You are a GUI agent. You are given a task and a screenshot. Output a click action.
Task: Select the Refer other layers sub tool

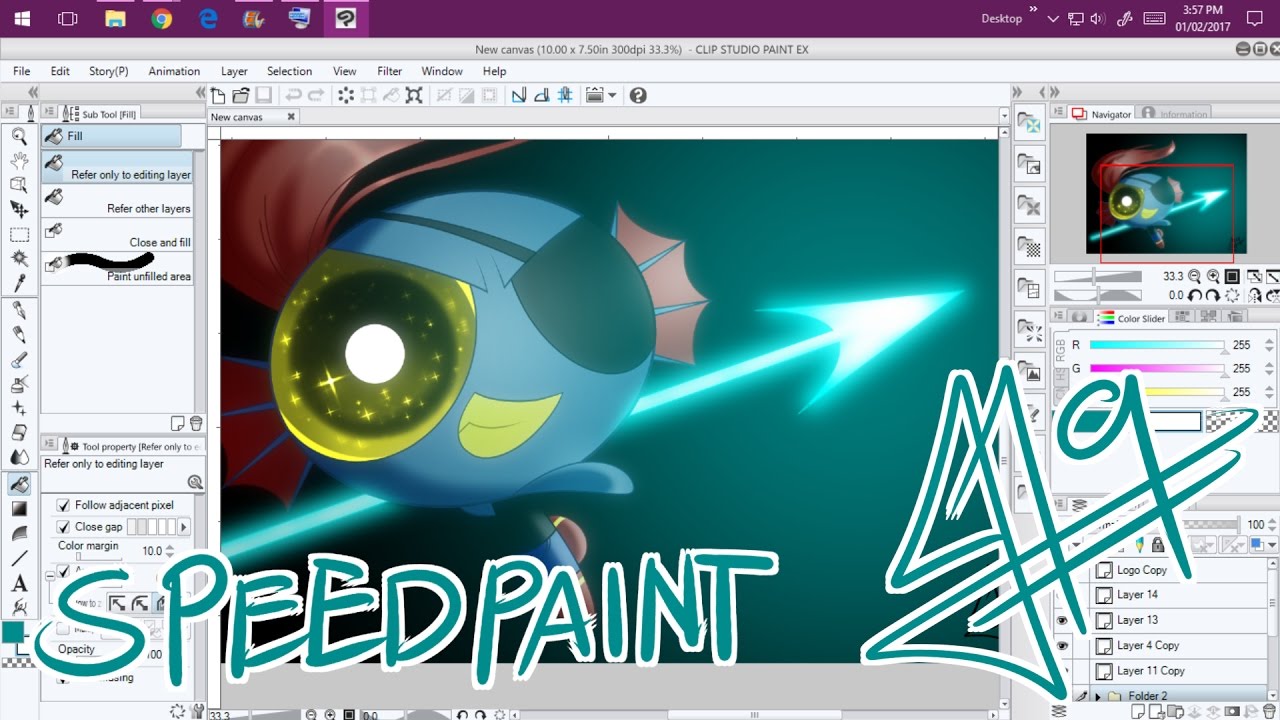(x=117, y=200)
